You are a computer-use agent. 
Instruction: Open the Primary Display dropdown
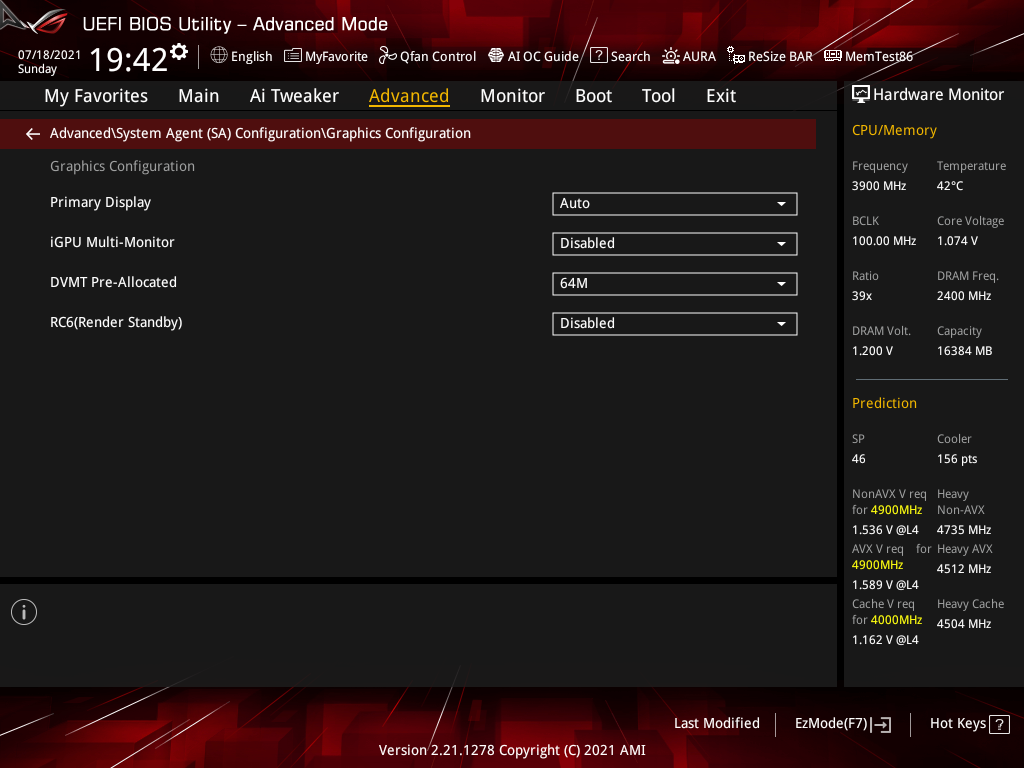point(674,203)
